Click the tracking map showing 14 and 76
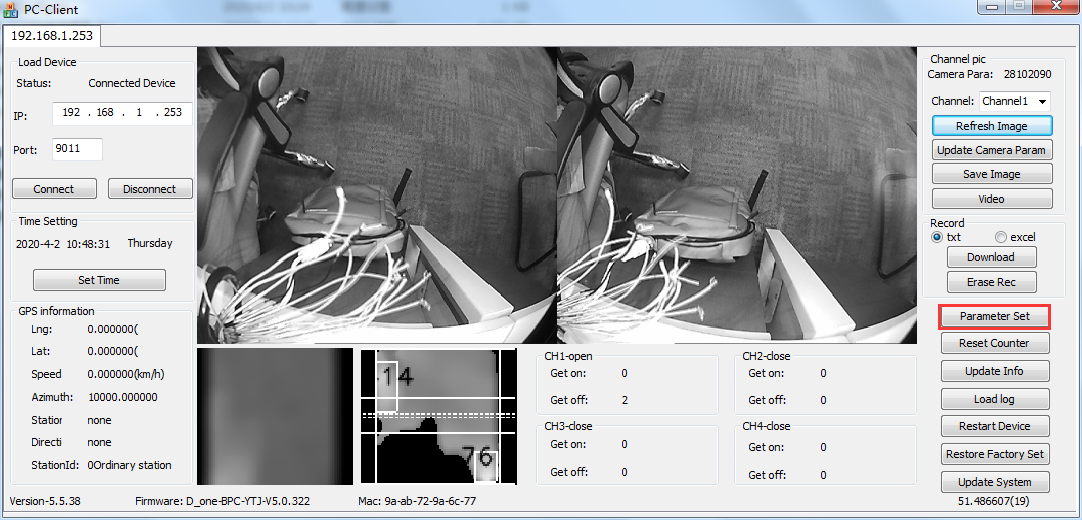 tap(439, 417)
